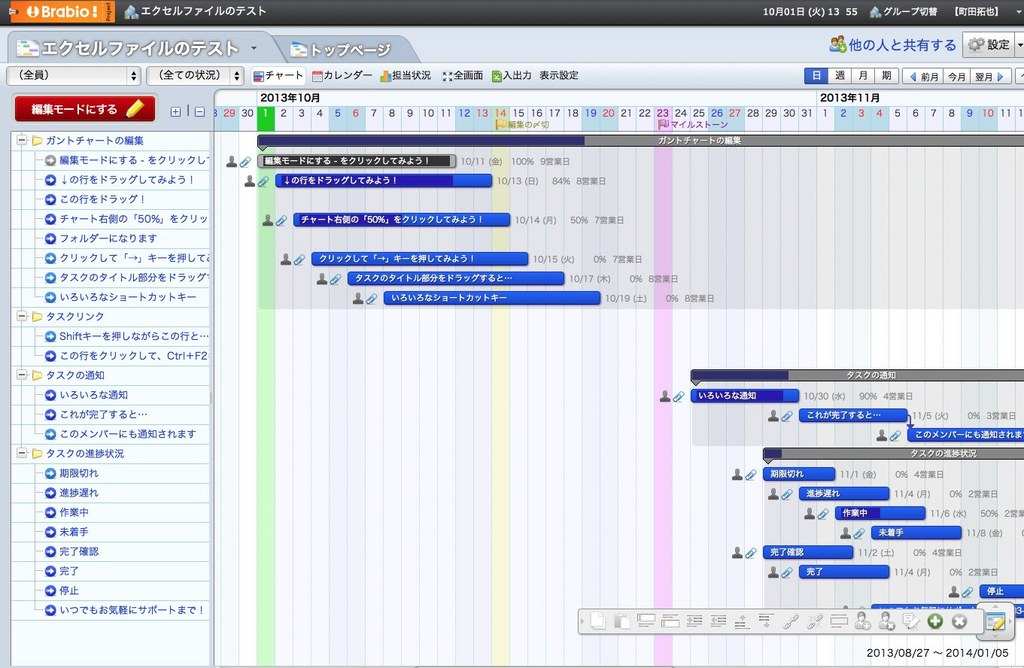
Task: Open the 入出力 import/export menu
Action: coord(511,76)
